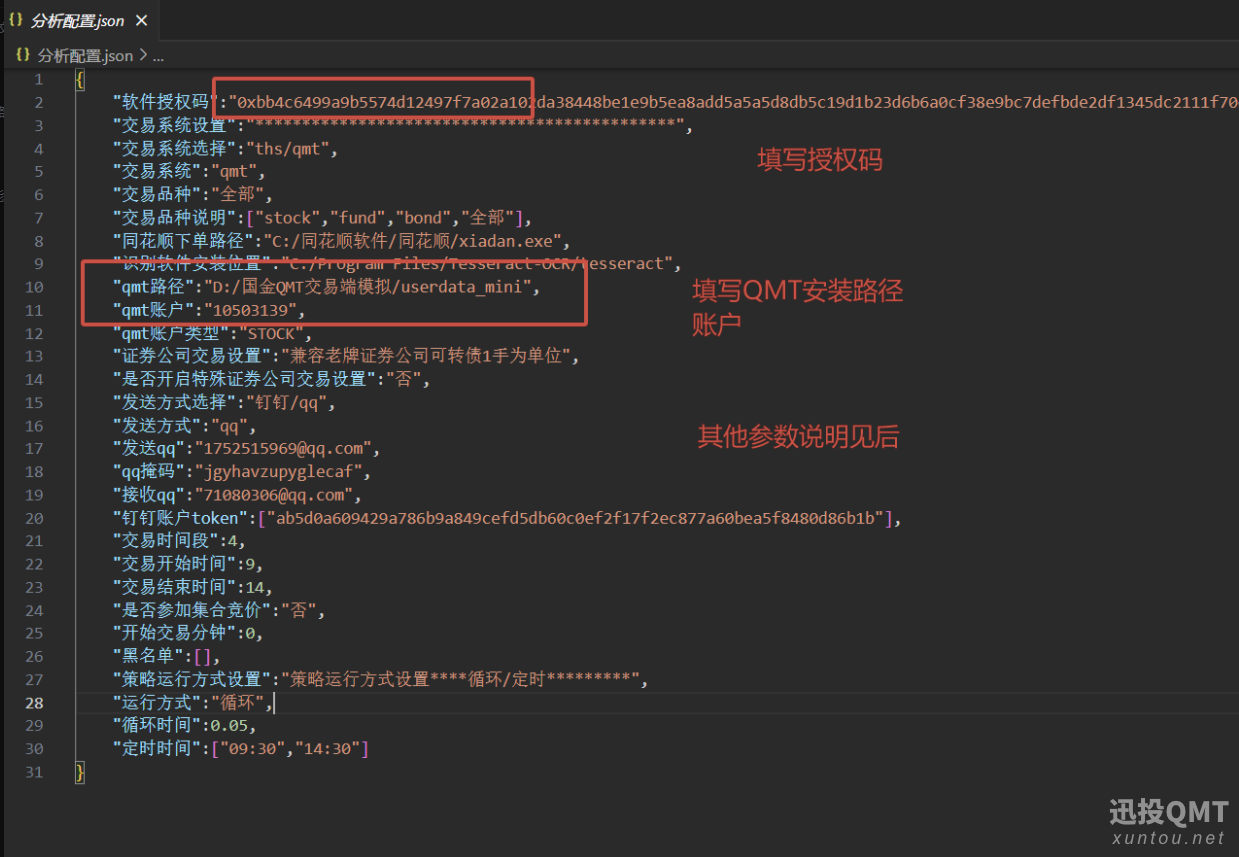This screenshot has width=1239, height=857.
Task: Click the JSON braces icon in the breadcrumb bar
Action: [x=23, y=56]
